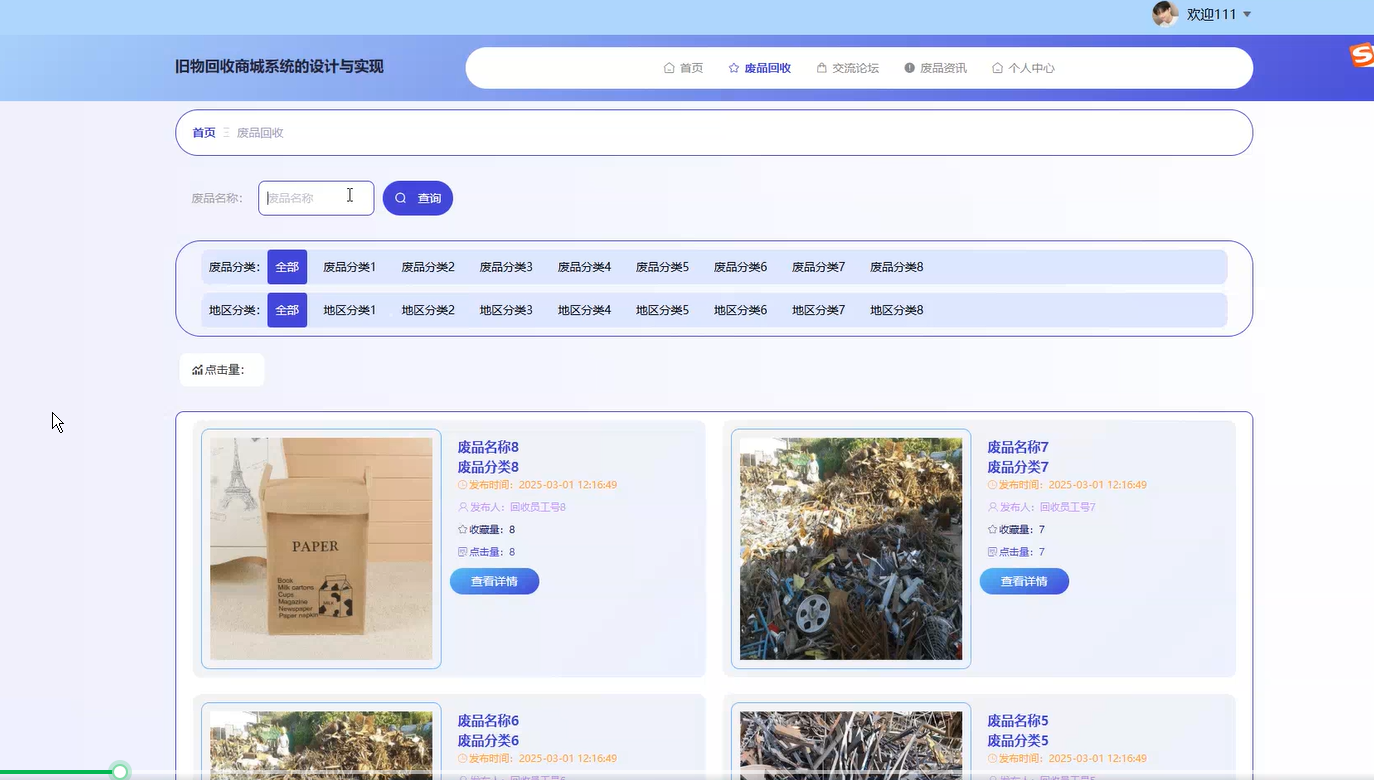The width and height of the screenshot is (1374, 780).
Task: Filter by 地区分类1
Action: 350,310
